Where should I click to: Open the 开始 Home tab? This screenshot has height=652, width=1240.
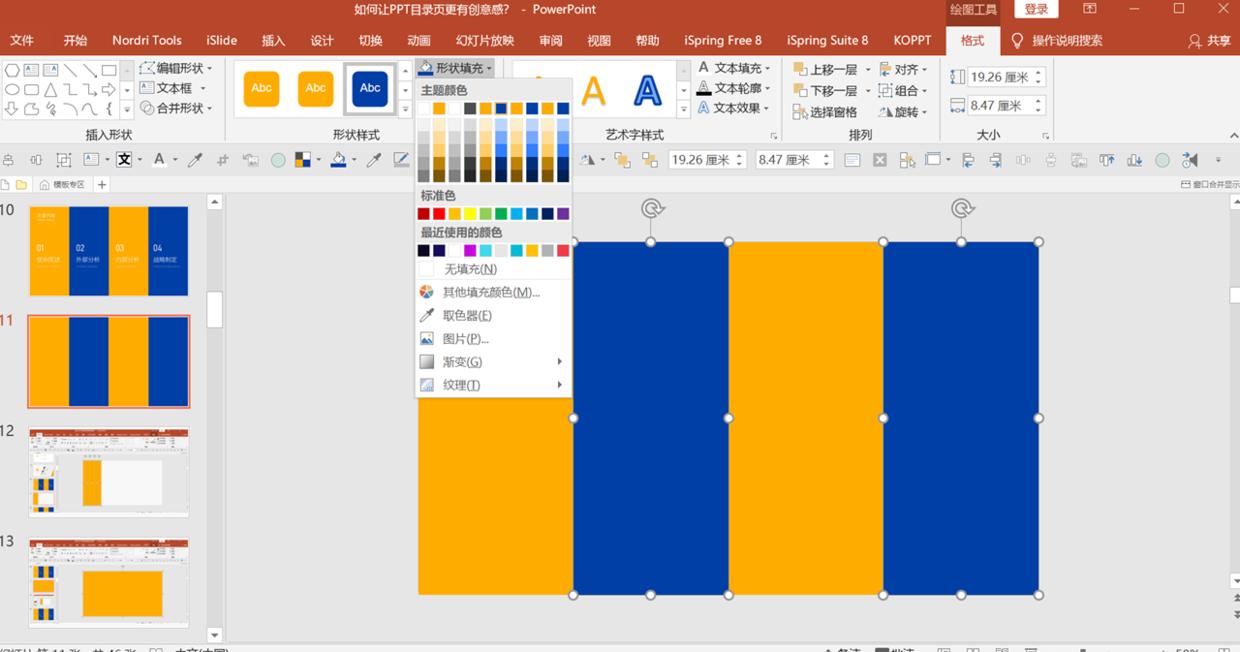(75, 40)
